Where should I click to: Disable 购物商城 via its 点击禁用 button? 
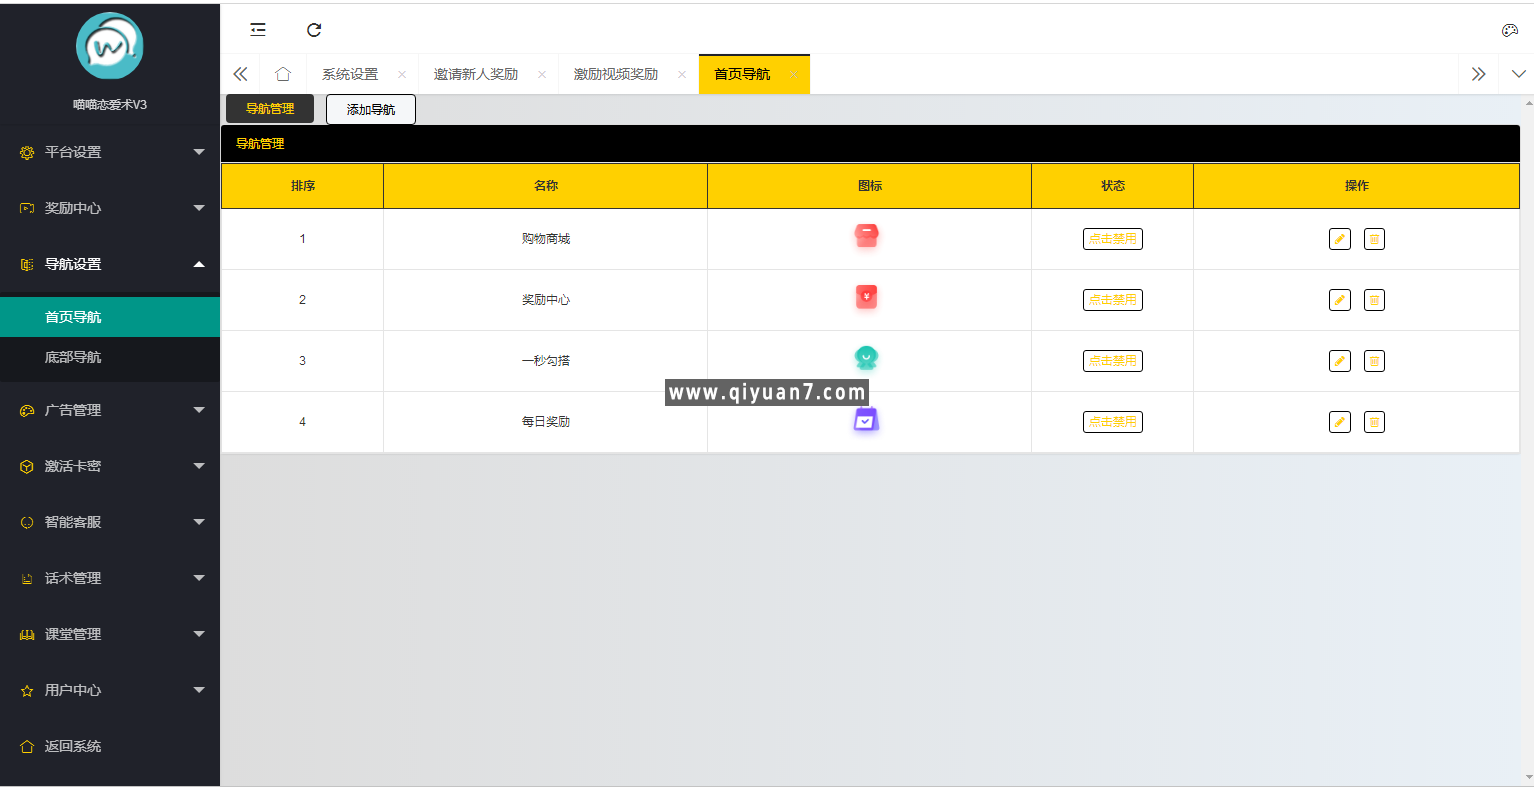tap(1112, 239)
